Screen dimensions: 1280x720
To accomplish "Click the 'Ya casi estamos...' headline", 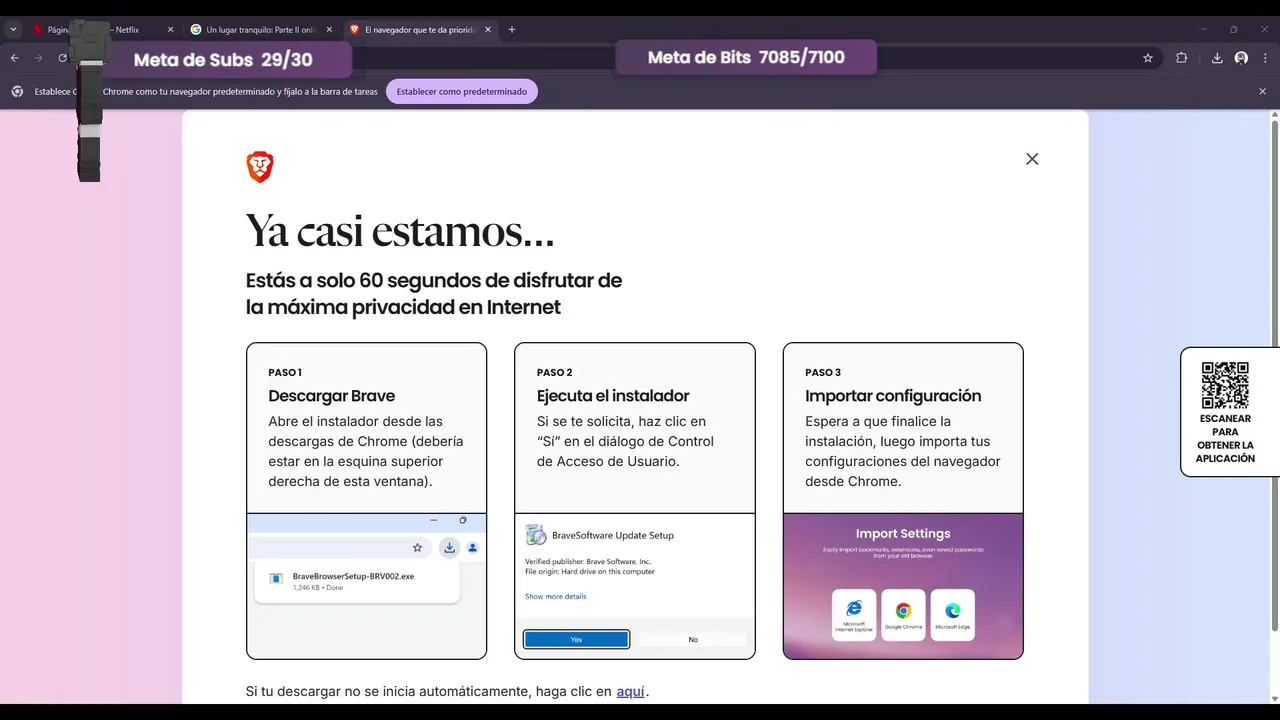I will pyautogui.click(x=400, y=231).
